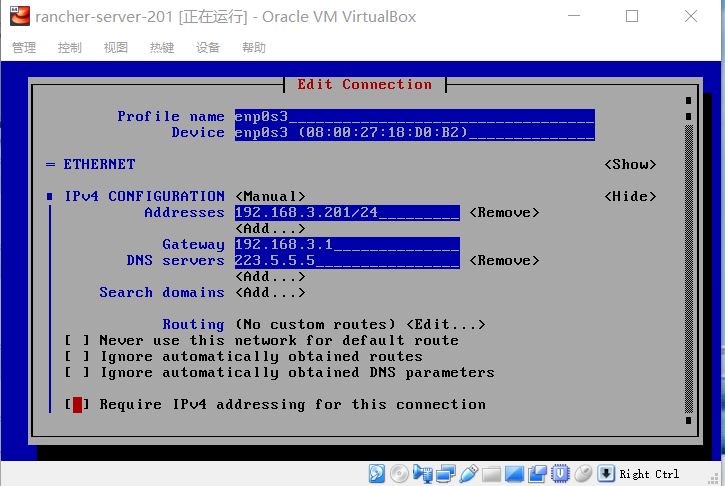Click the Edit Connection dialog title
Image resolution: width=725 pixels, height=486 pixels.
[364, 85]
